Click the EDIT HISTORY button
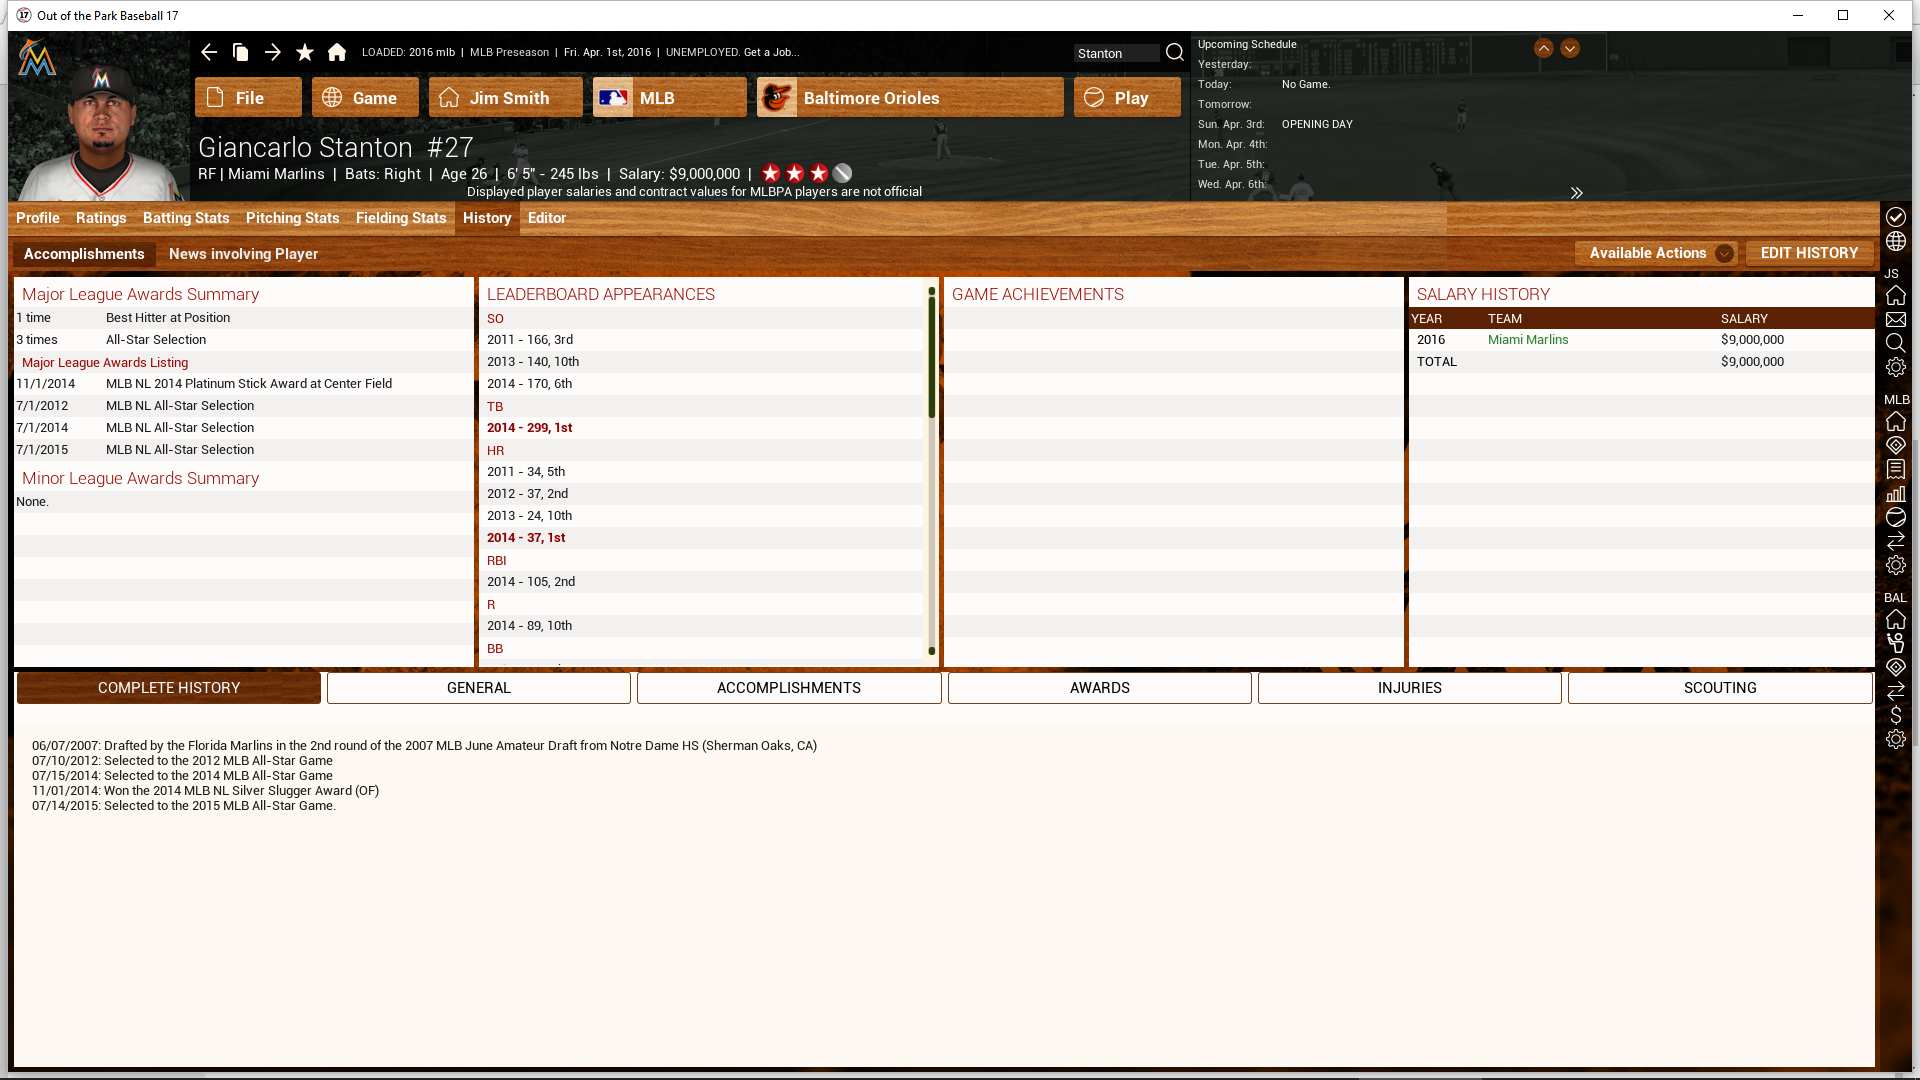 tap(1809, 253)
